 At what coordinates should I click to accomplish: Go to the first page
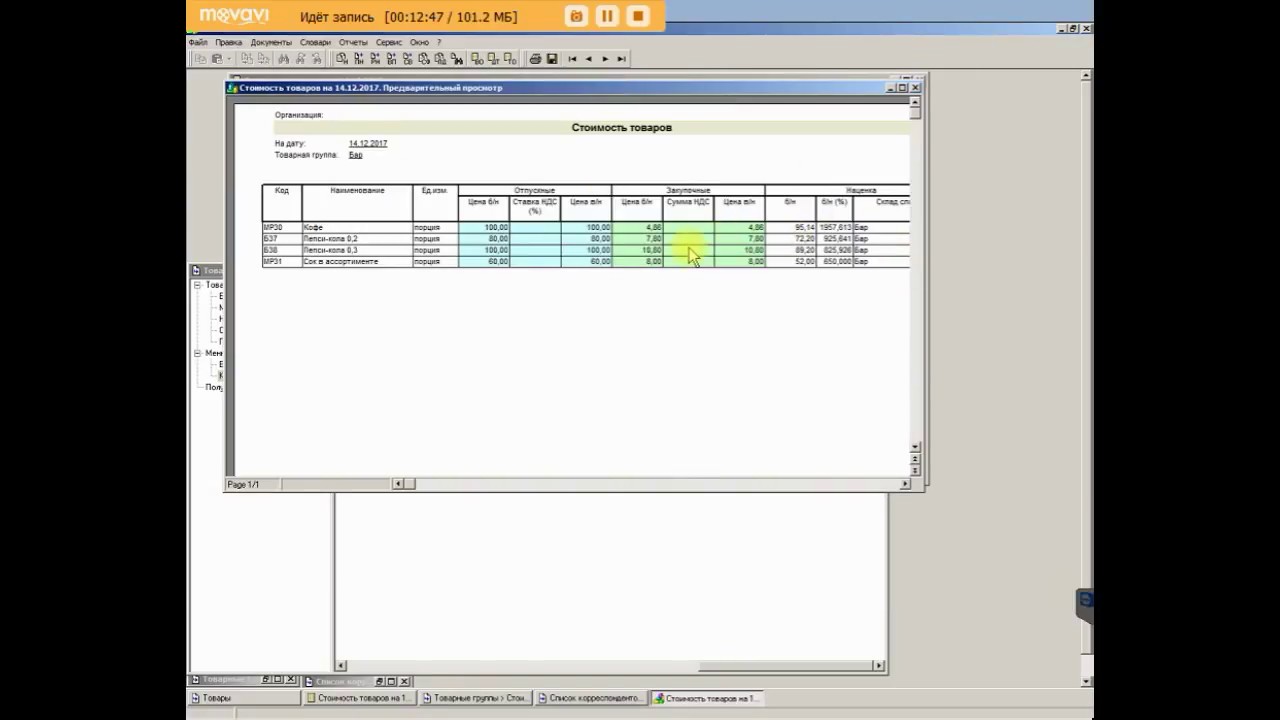(572, 59)
